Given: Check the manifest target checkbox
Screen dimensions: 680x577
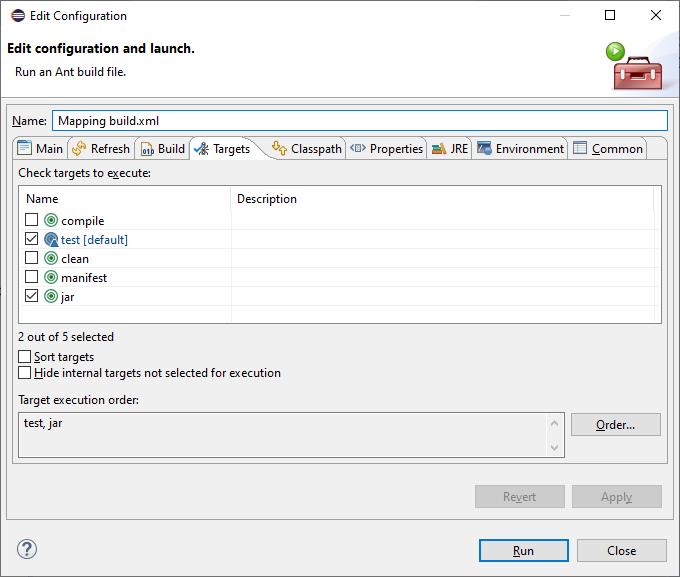Looking at the screenshot, I should (x=31, y=277).
